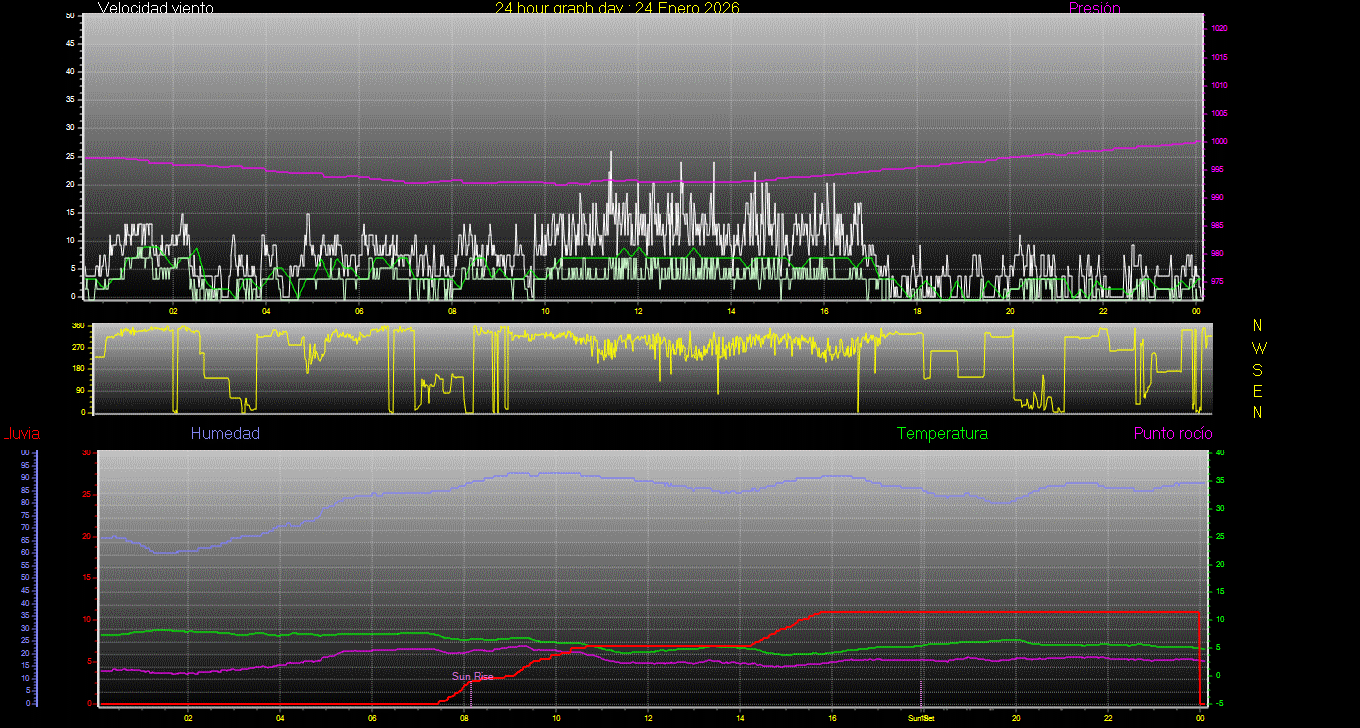The height and width of the screenshot is (728, 1360).
Task: Select the S compass direction letter
Action: [x=1258, y=369]
